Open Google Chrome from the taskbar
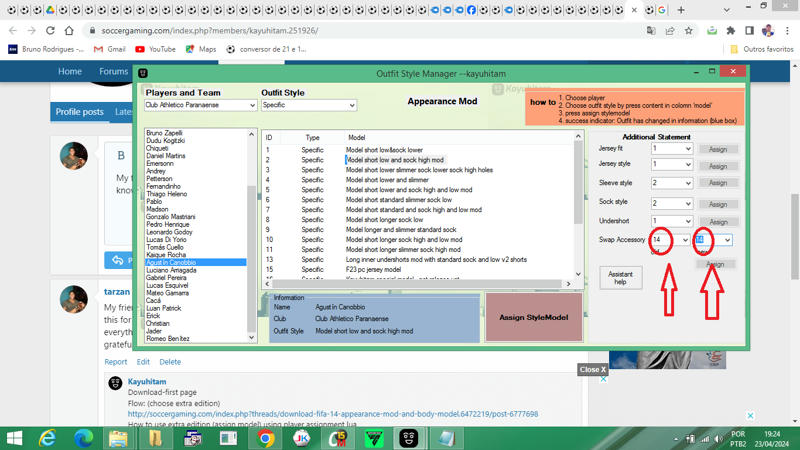Screen dimensions: 800x450 point(265,438)
